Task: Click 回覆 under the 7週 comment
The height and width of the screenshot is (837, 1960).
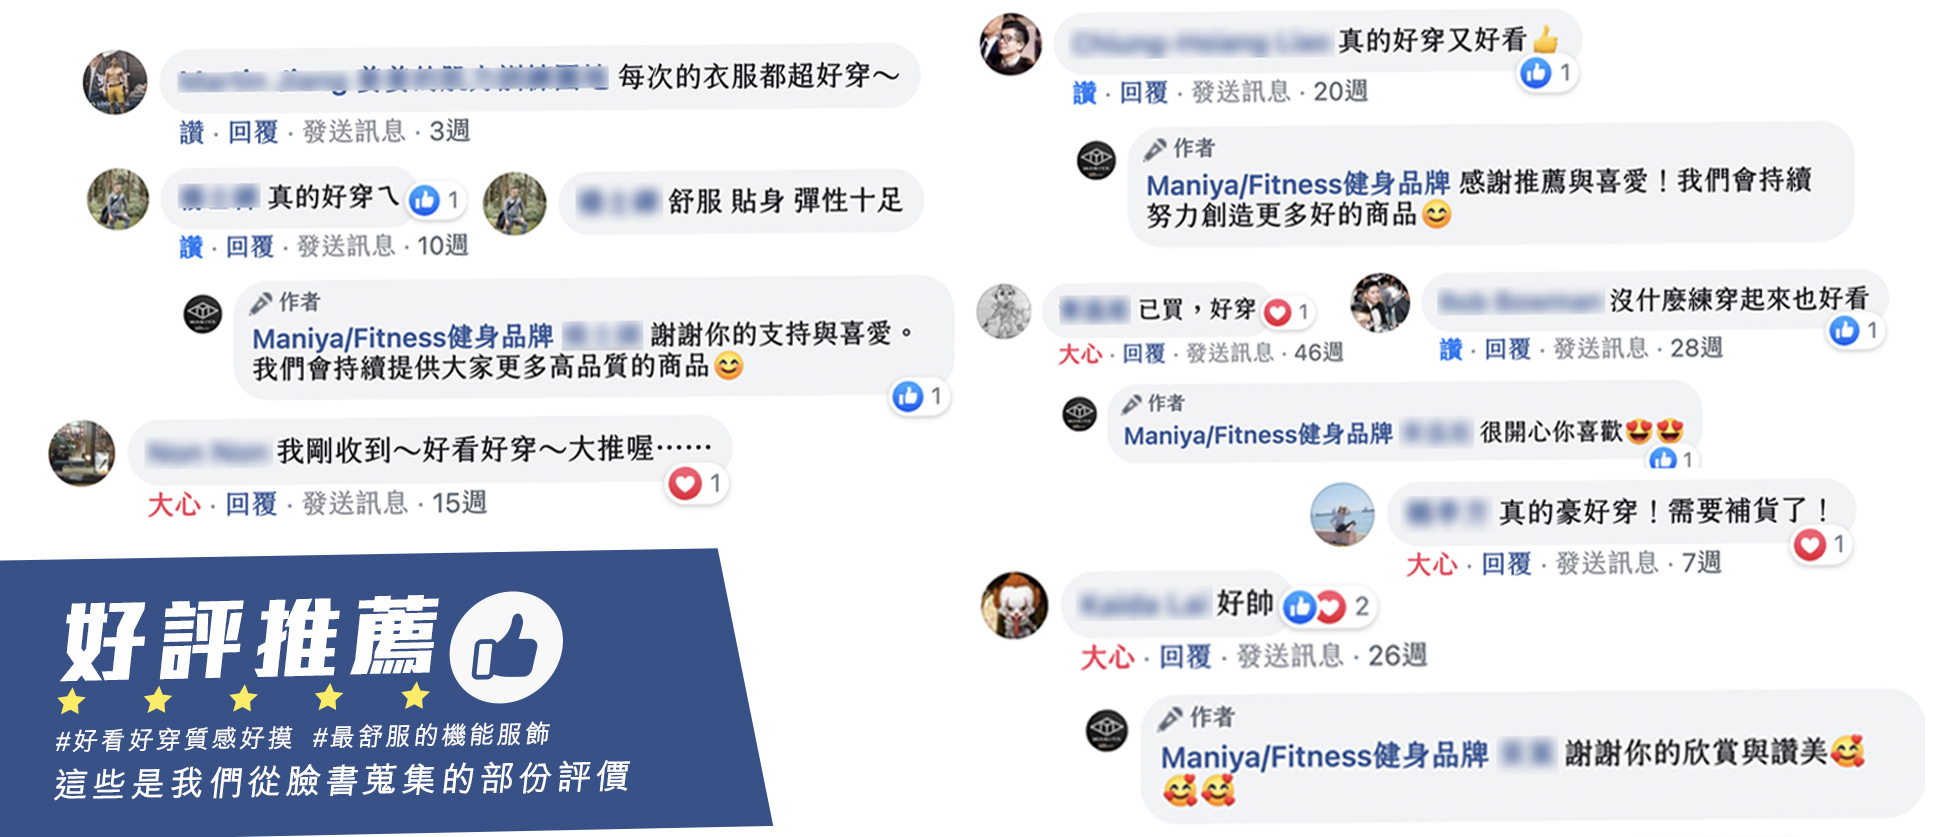Action: [x=1506, y=564]
